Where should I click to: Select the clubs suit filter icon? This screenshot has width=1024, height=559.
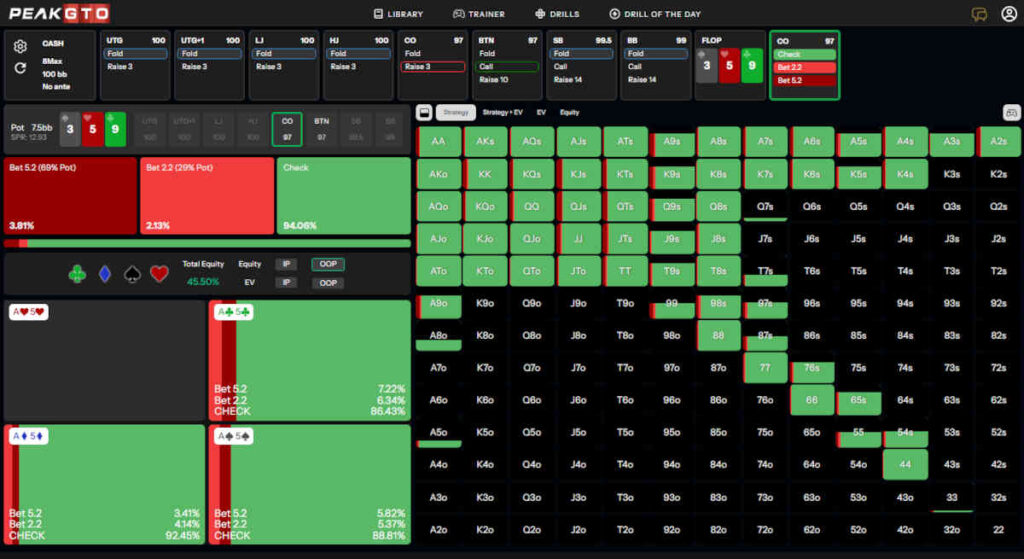77,274
